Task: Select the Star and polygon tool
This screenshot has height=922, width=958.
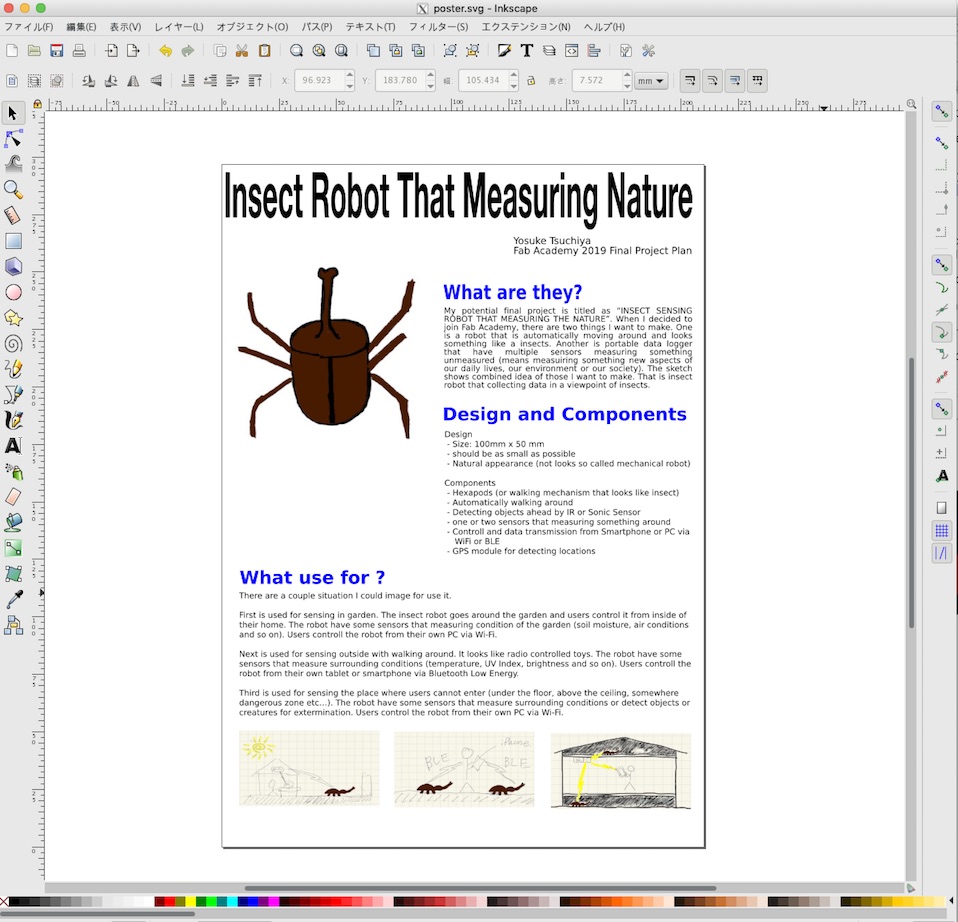Action: tap(13, 318)
